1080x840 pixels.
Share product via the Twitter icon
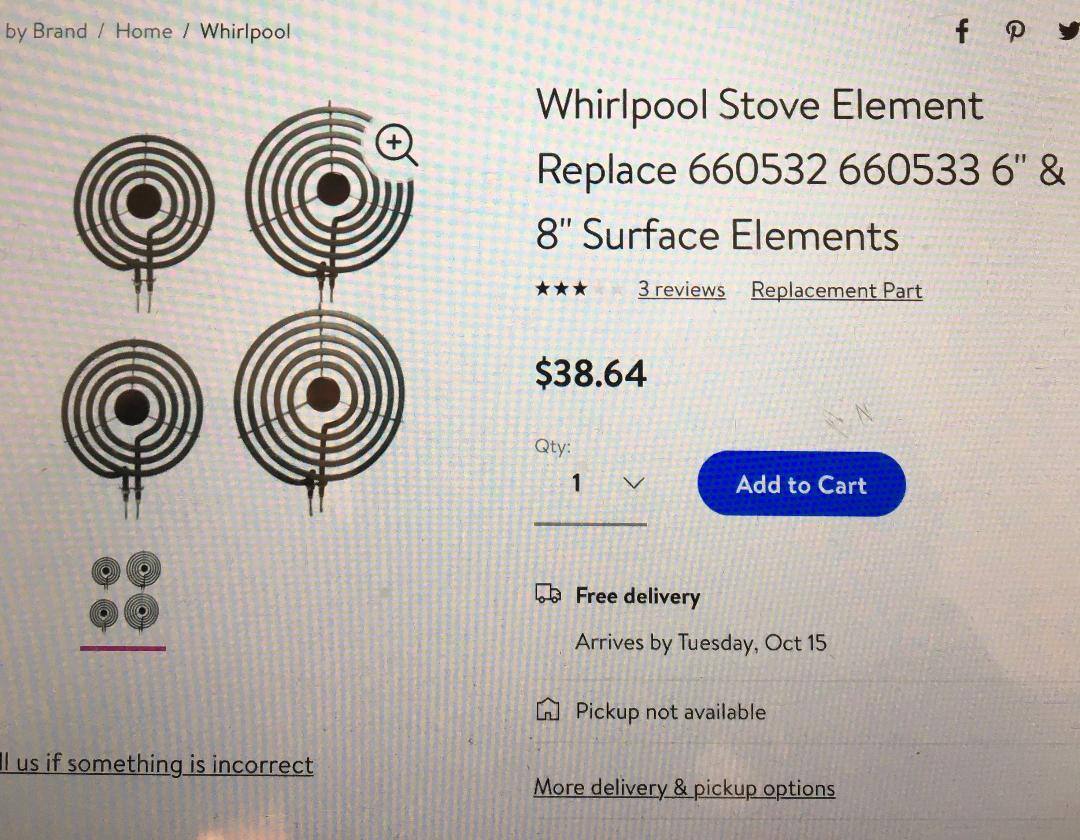pos(1068,31)
